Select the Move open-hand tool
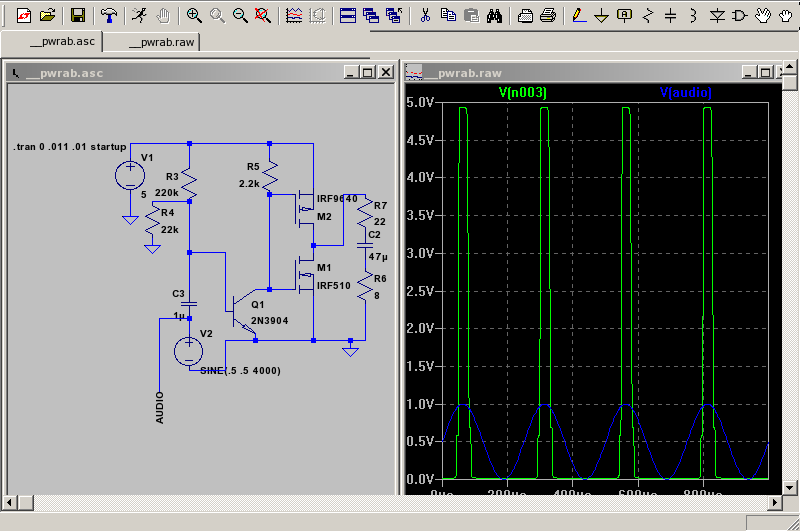The height and width of the screenshot is (531, 800). pos(763,15)
